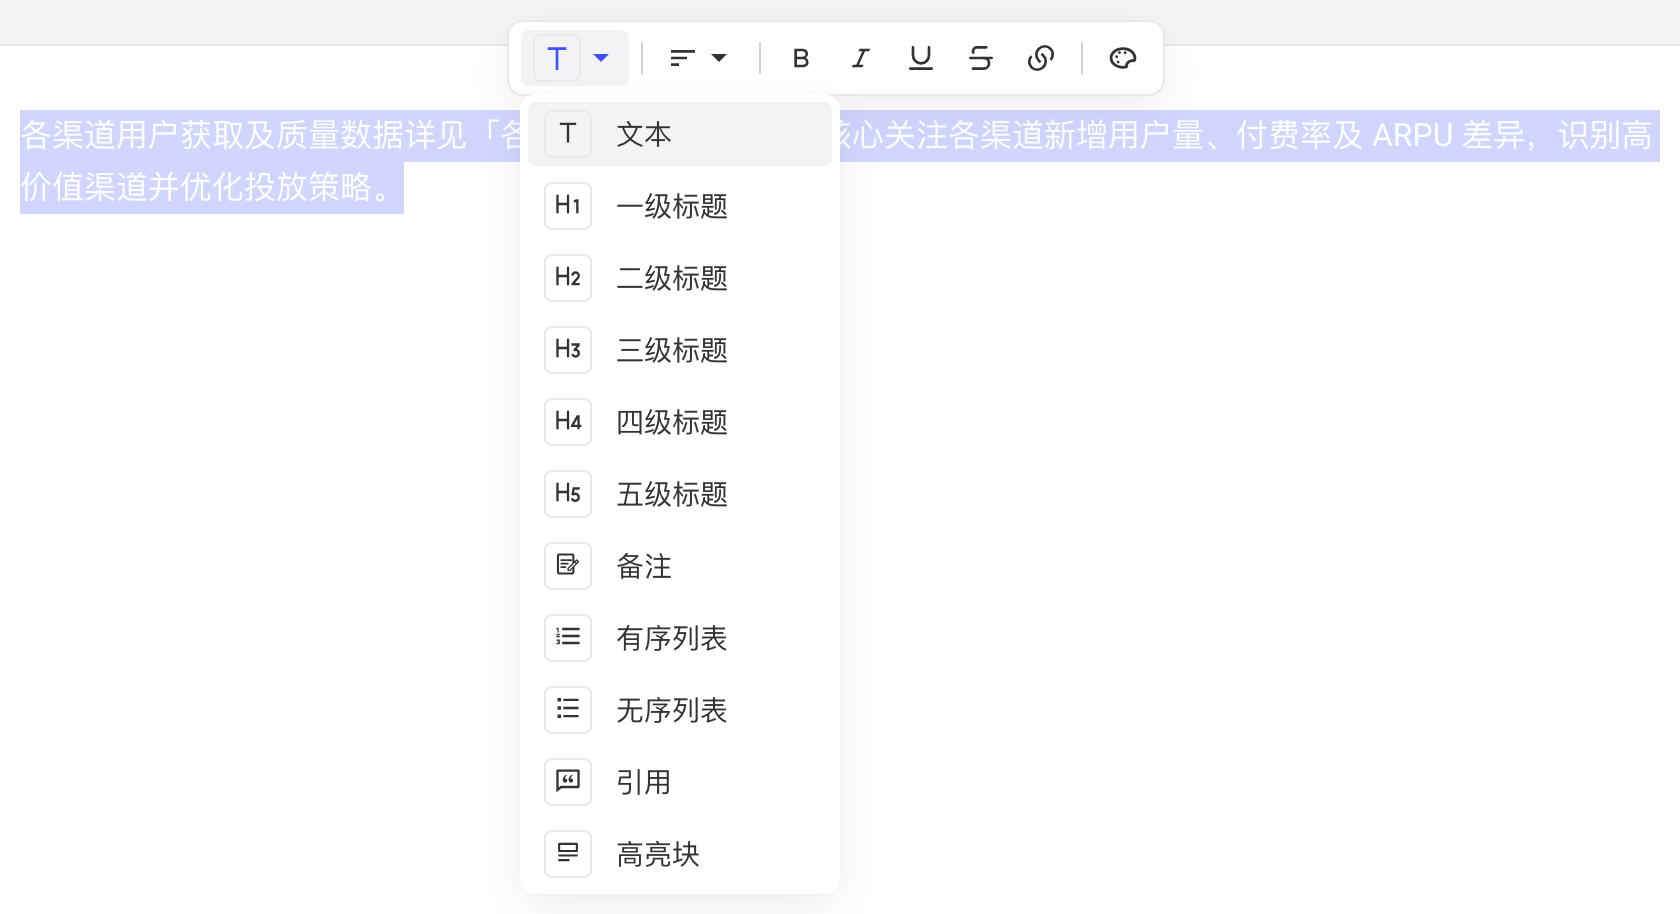1680x914 pixels.
Task: Toggle bold formatting
Action: coord(800,58)
